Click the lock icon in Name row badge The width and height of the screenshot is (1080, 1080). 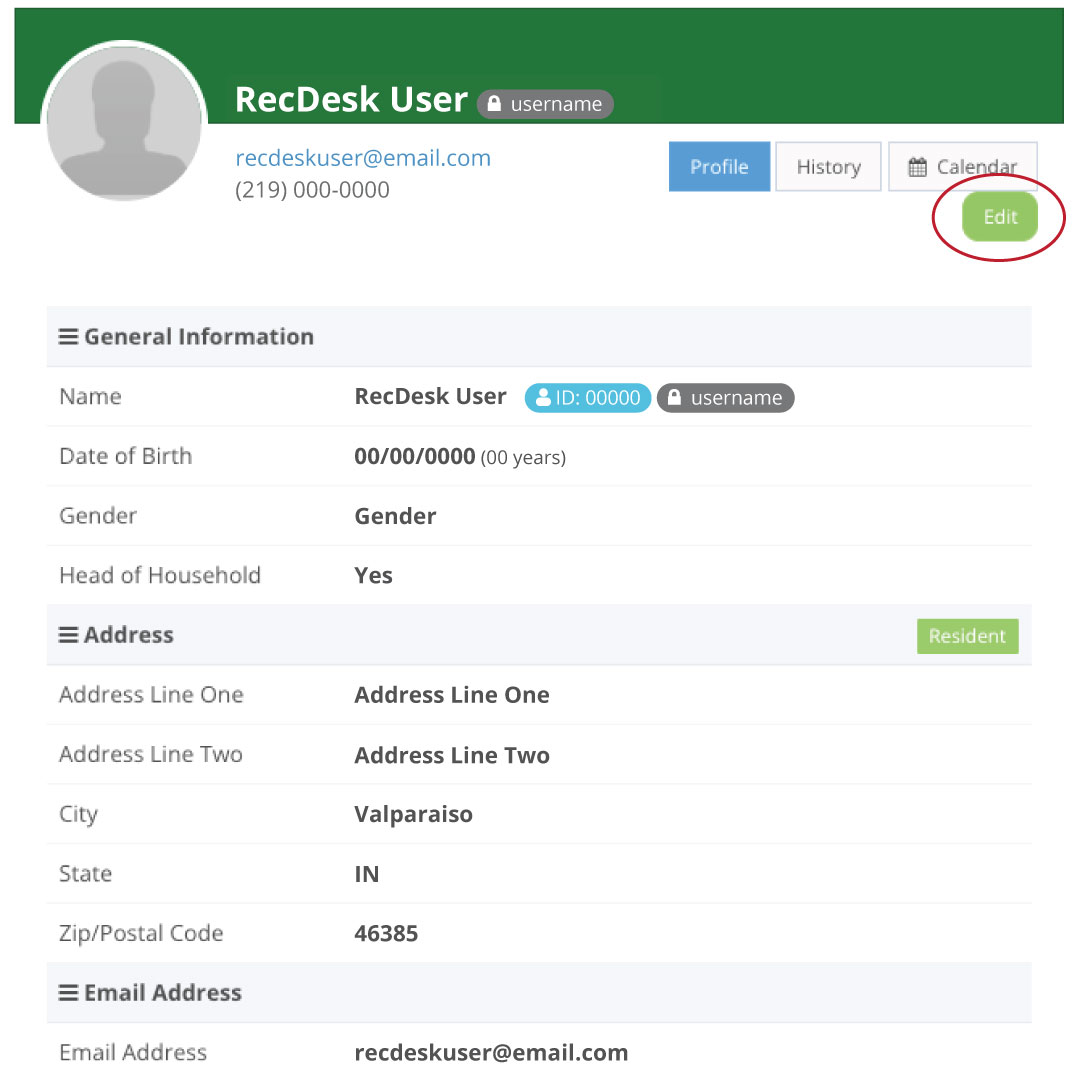(x=675, y=398)
